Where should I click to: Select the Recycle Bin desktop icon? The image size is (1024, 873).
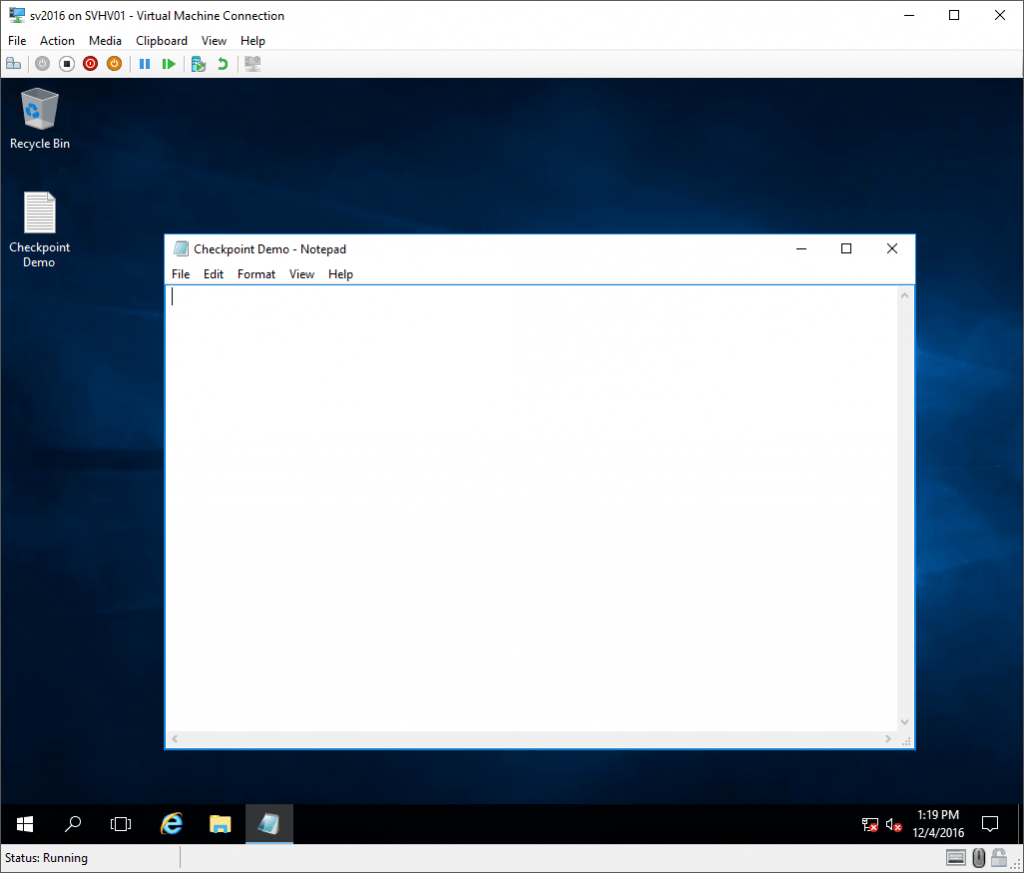point(40,119)
